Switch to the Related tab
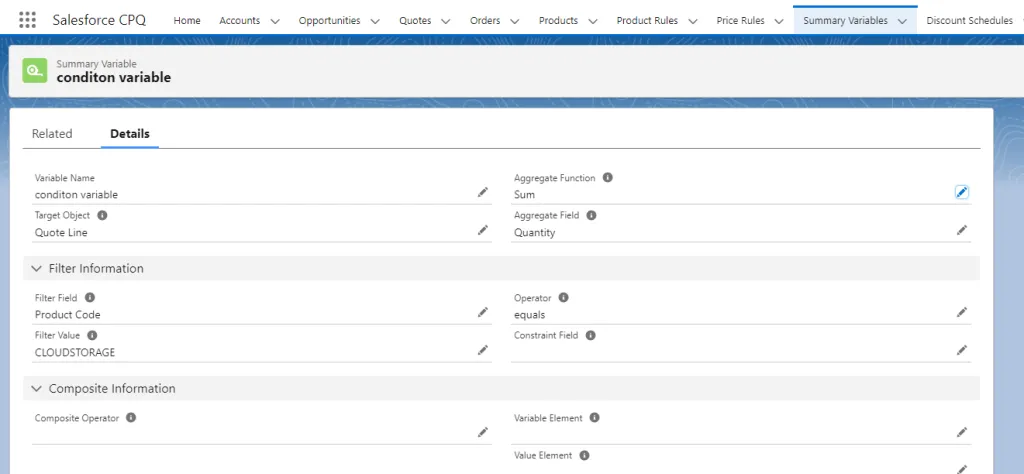Viewport: 1024px width, 474px height. [x=52, y=133]
